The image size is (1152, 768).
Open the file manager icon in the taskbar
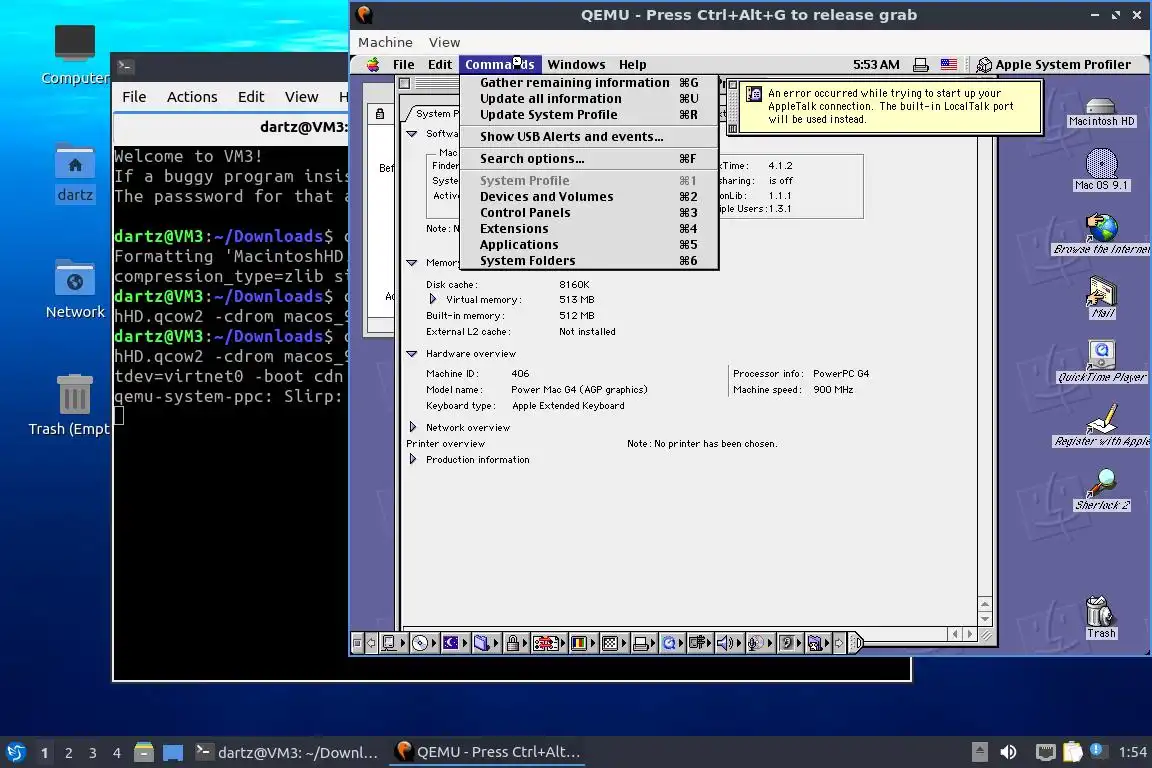[144, 752]
